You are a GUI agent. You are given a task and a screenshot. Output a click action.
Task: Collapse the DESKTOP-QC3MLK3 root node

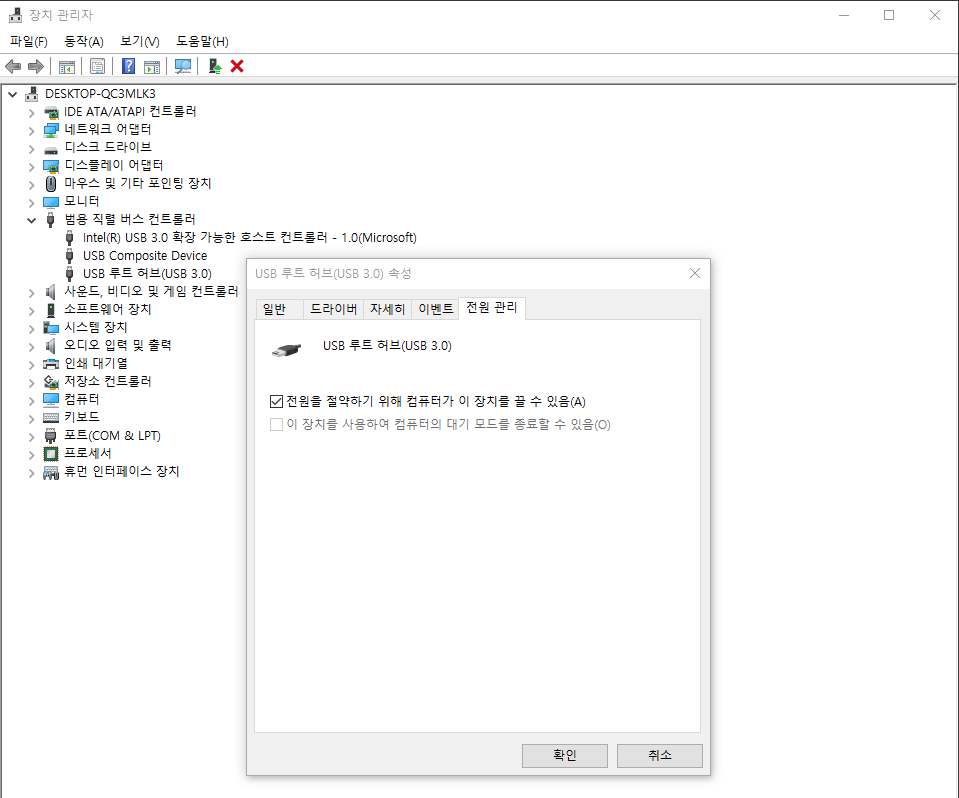12,94
